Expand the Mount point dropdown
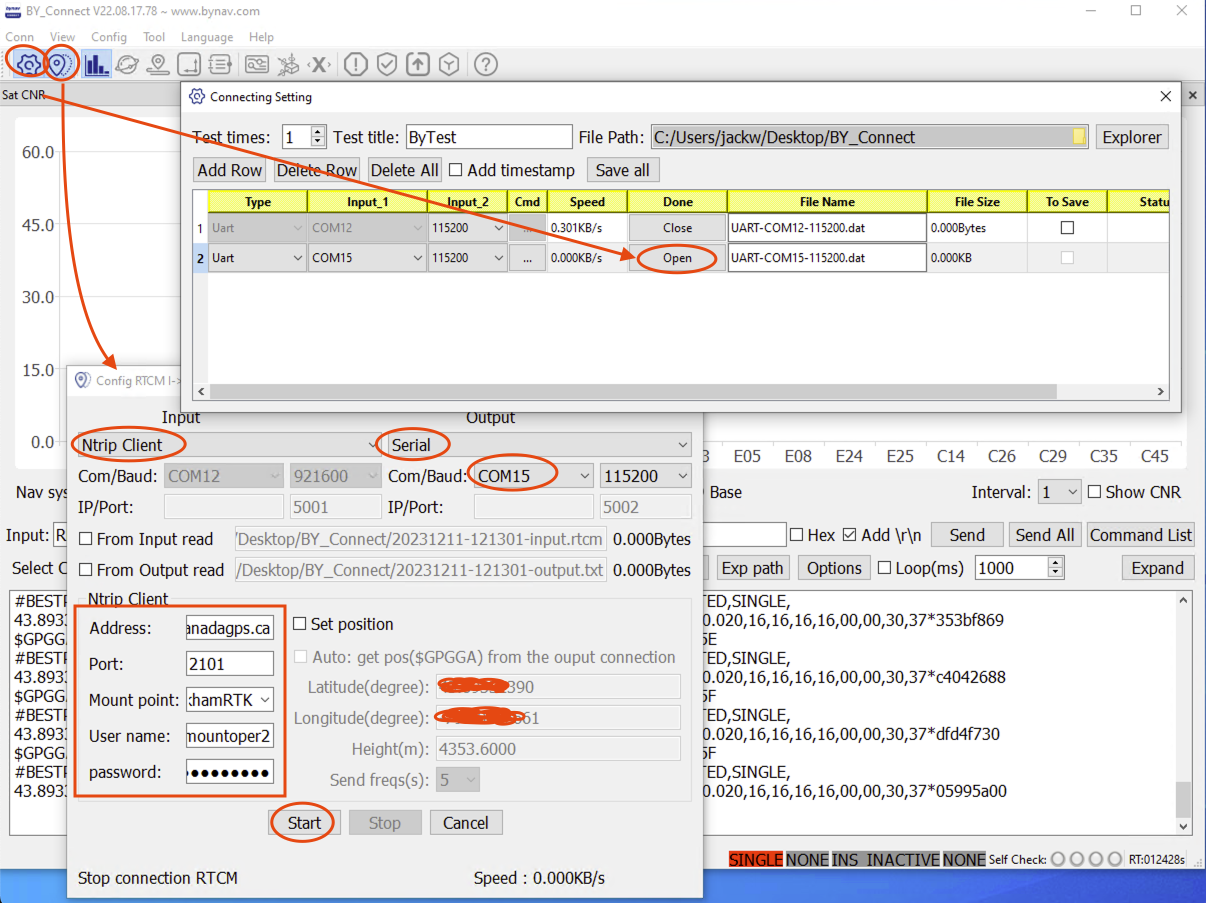Screen dimensions: 1206x903 click(266, 699)
